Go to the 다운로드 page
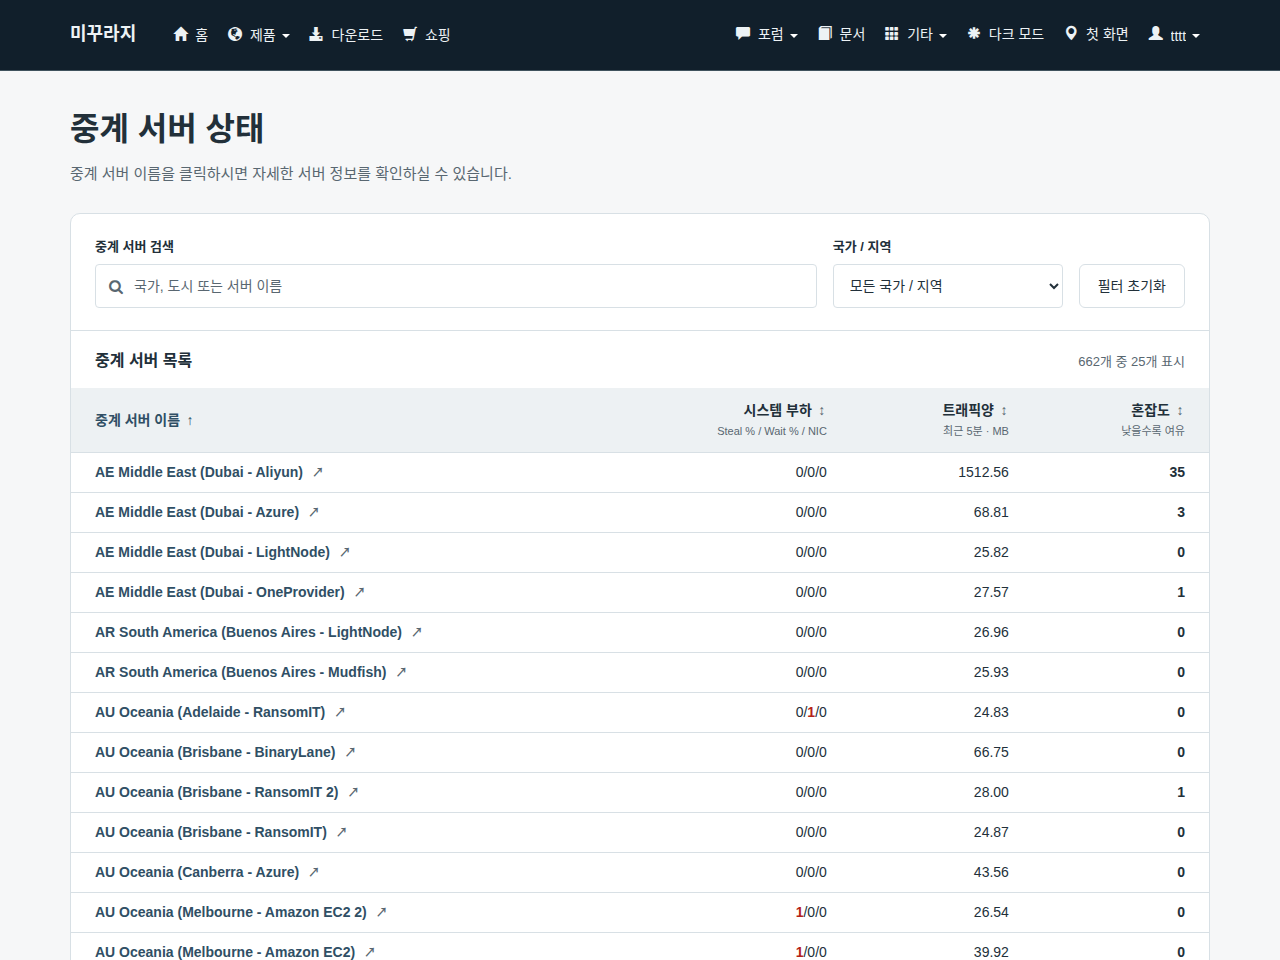Viewport: 1280px width, 960px height. [346, 35]
